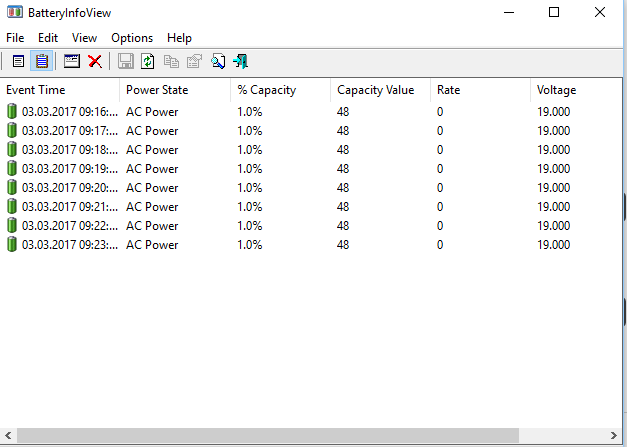Open the Options menu
Screen dimensions: 627x447
132,38
